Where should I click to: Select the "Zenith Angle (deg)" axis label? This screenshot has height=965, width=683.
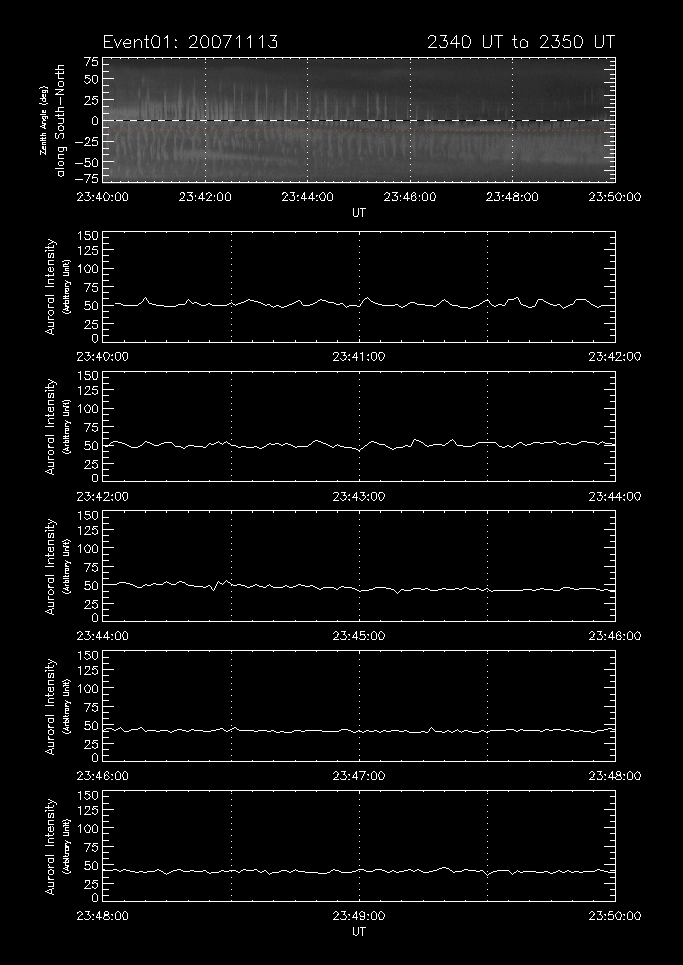(44, 121)
